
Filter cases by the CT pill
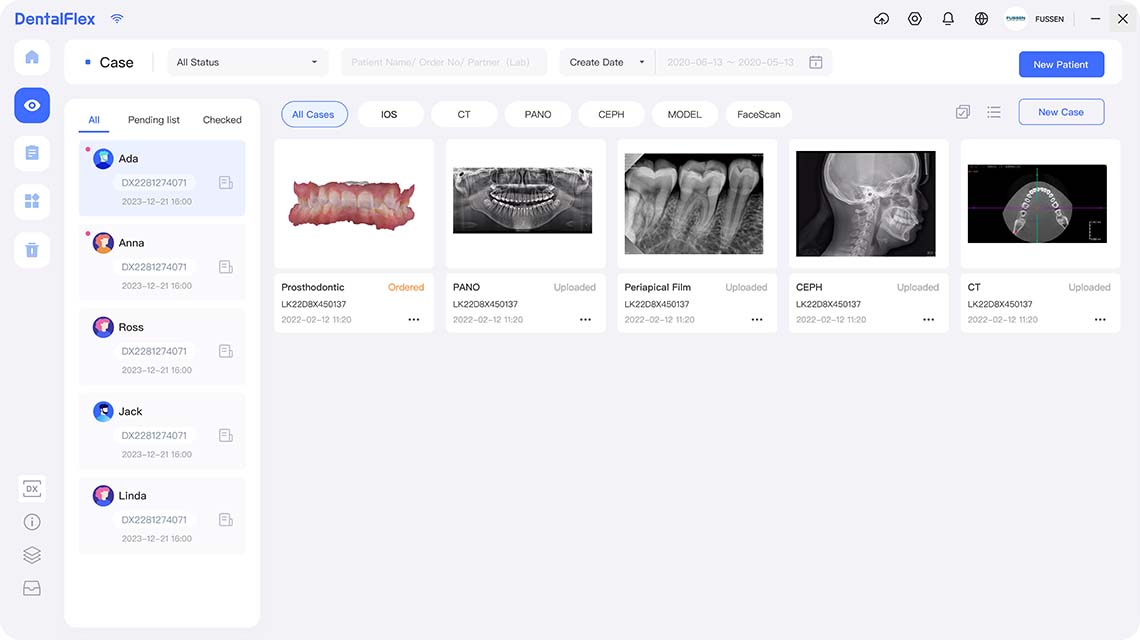[x=464, y=114]
